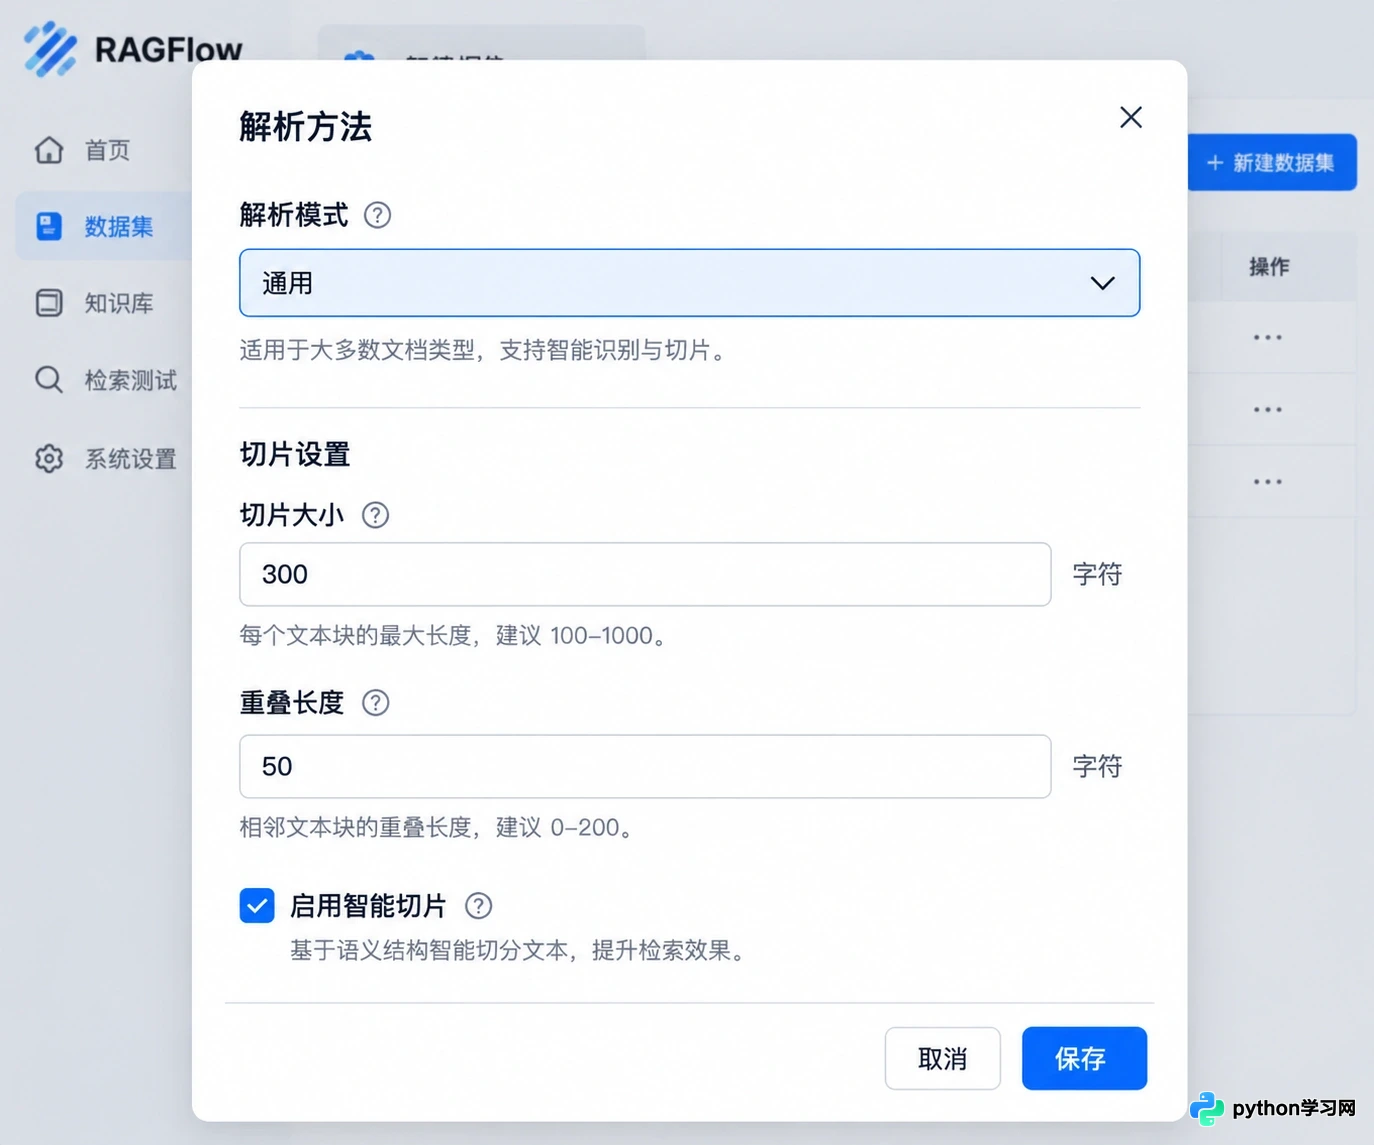Click the 保存 button
Image resolution: width=1374 pixels, height=1145 pixels.
(x=1084, y=1058)
